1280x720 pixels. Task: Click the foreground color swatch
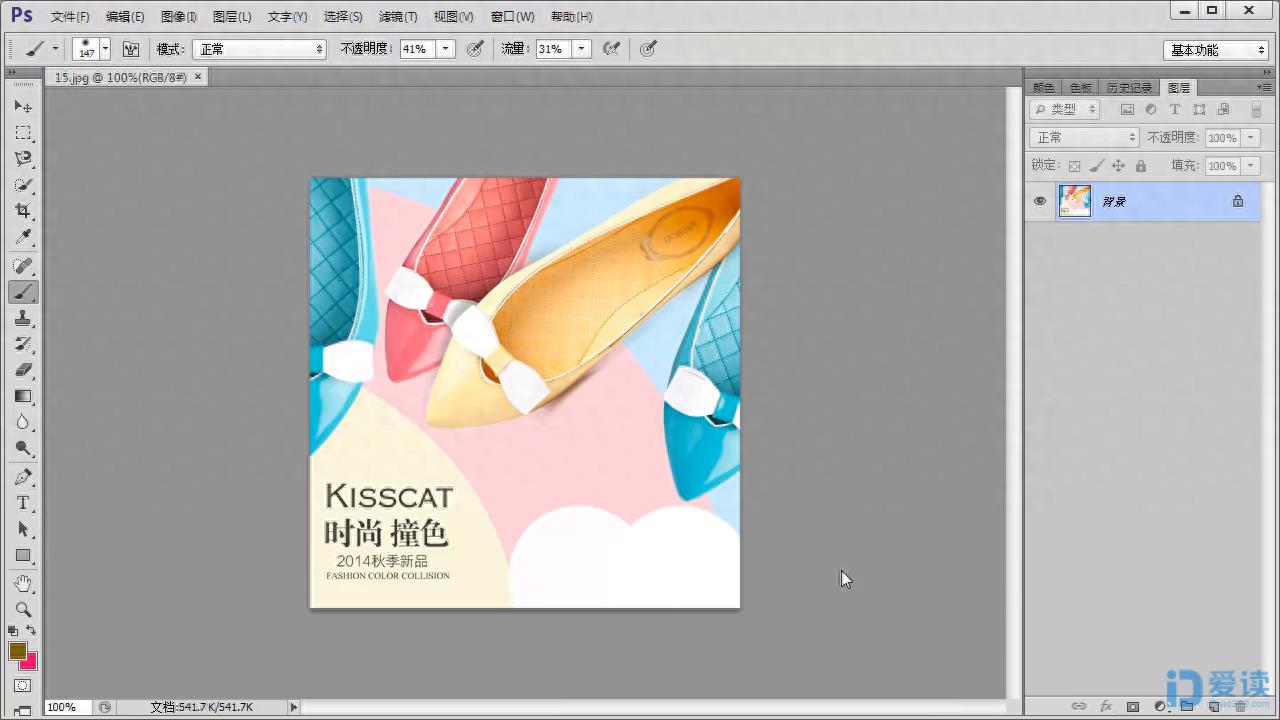pyautogui.click(x=17, y=650)
